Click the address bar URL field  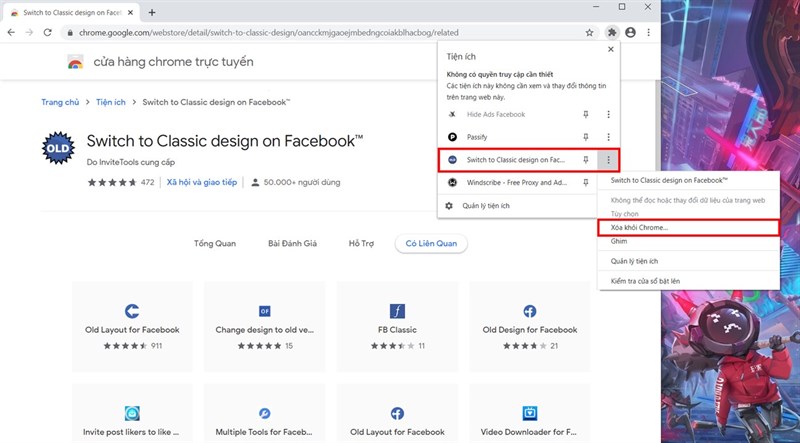tap(327, 33)
